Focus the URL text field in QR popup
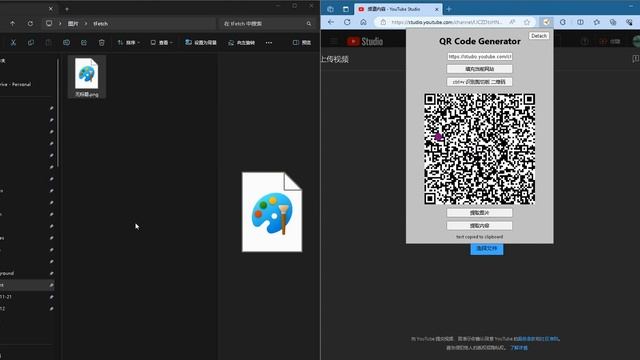 click(x=480, y=56)
